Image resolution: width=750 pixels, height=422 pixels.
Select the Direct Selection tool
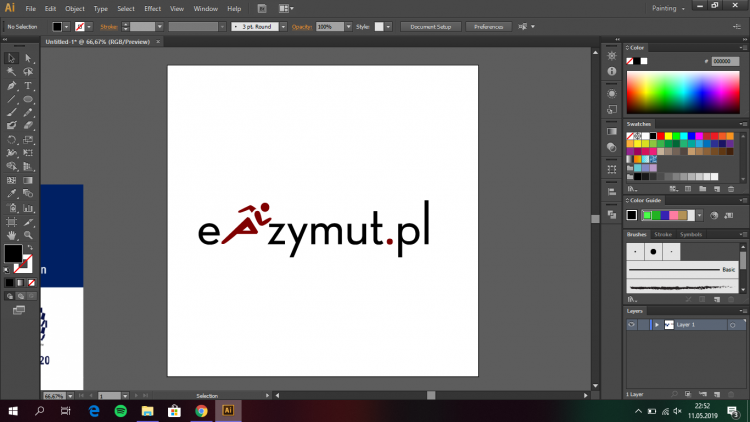point(28,58)
